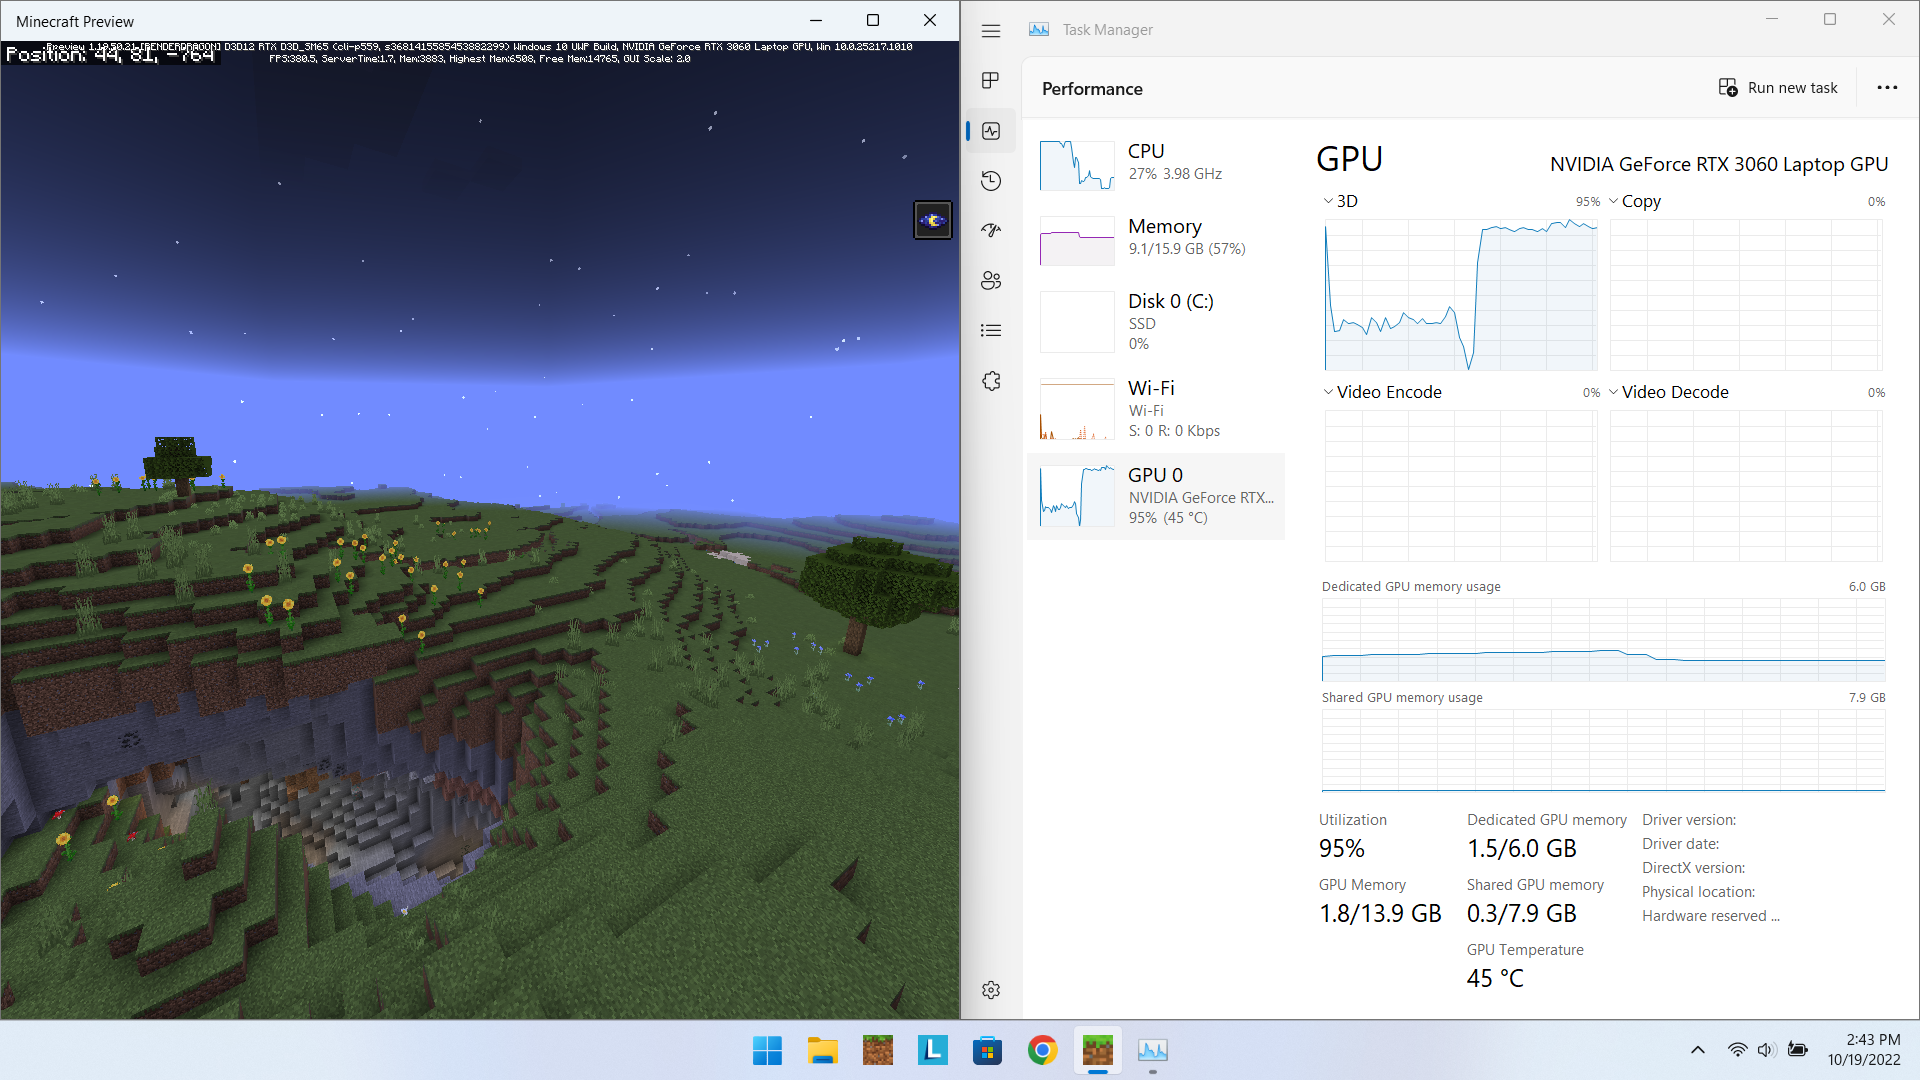1920x1080 pixels.
Task: Show hidden system tray icons chevron
Action: 1697,1050
